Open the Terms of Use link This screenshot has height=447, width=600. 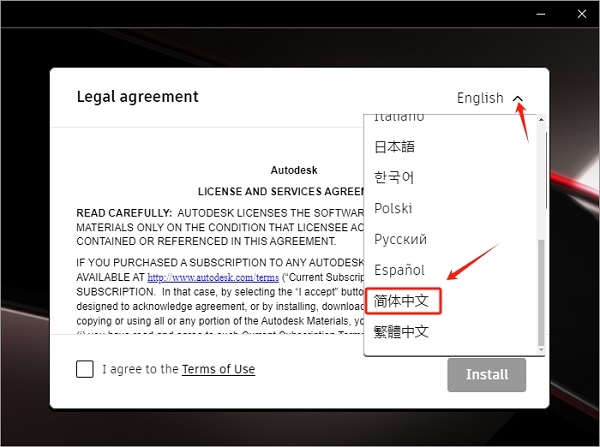[218, 369]
